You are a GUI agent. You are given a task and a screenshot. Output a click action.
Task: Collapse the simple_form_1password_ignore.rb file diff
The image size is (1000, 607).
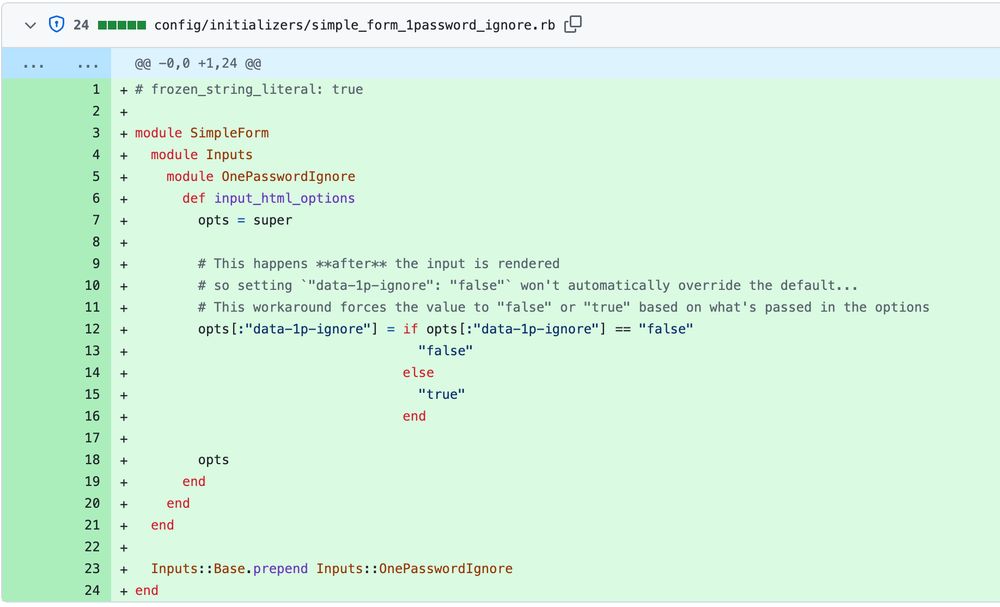click(x=30, y=26)
